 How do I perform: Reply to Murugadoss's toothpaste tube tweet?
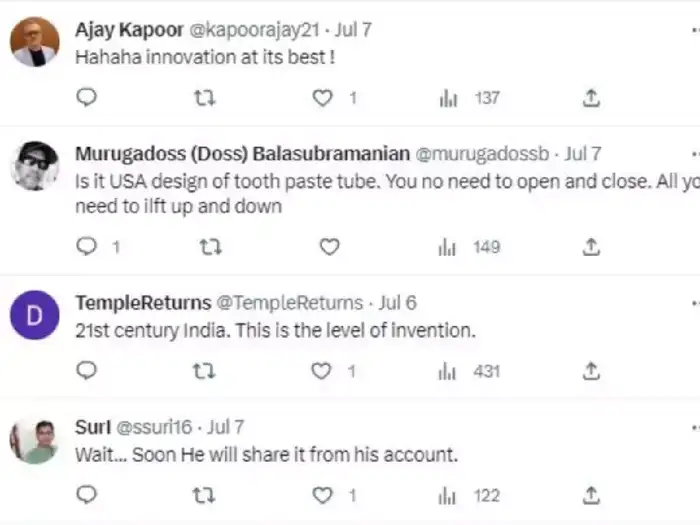tap(87, 246)
